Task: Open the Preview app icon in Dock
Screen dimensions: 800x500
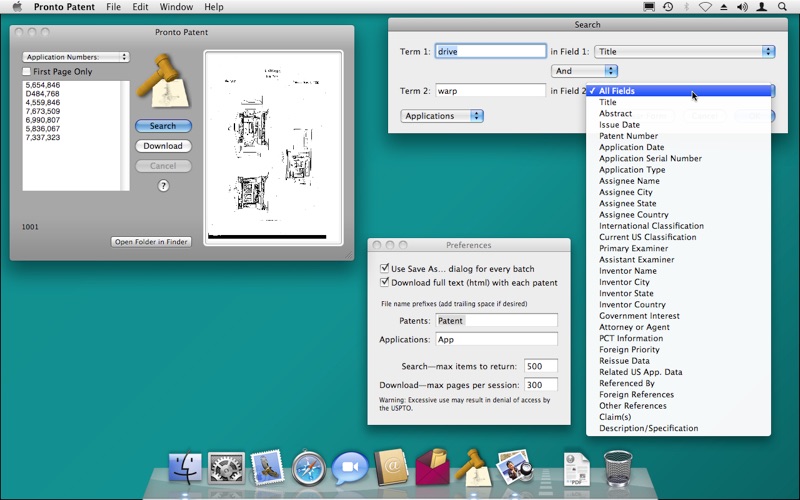Action: pyautogui.click(x=514, y=467)
